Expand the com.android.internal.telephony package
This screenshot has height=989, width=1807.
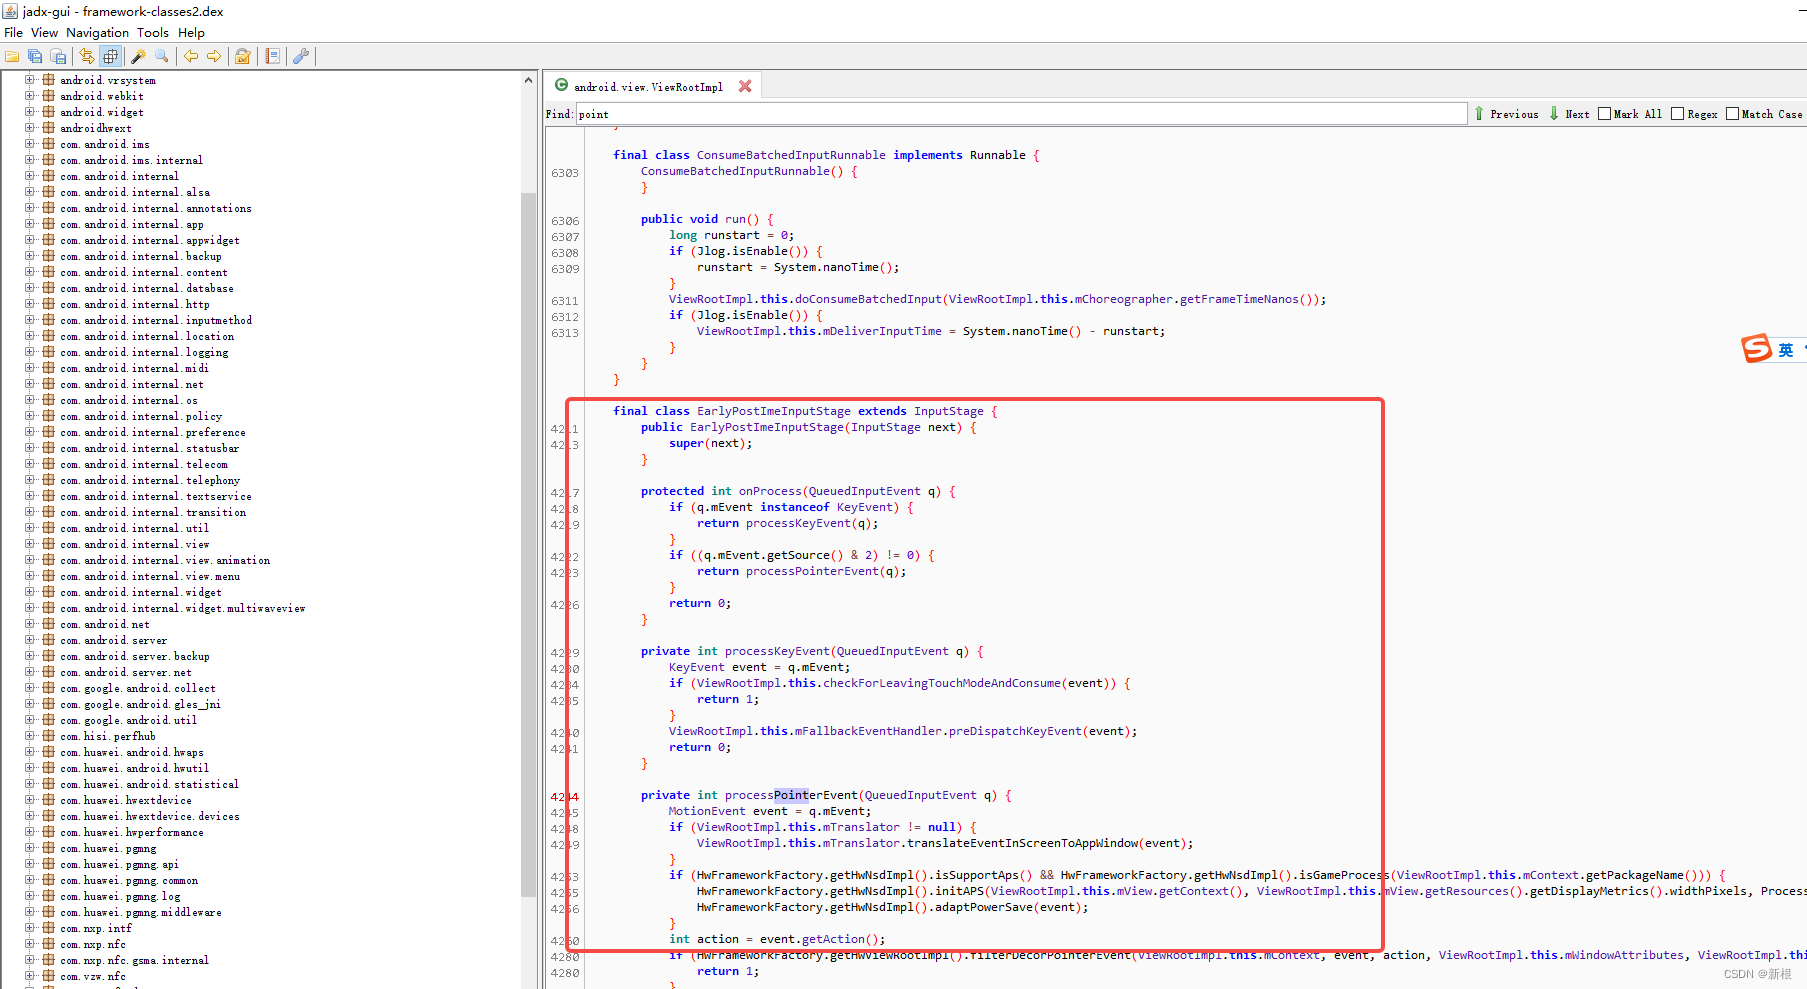click(29, 480)
